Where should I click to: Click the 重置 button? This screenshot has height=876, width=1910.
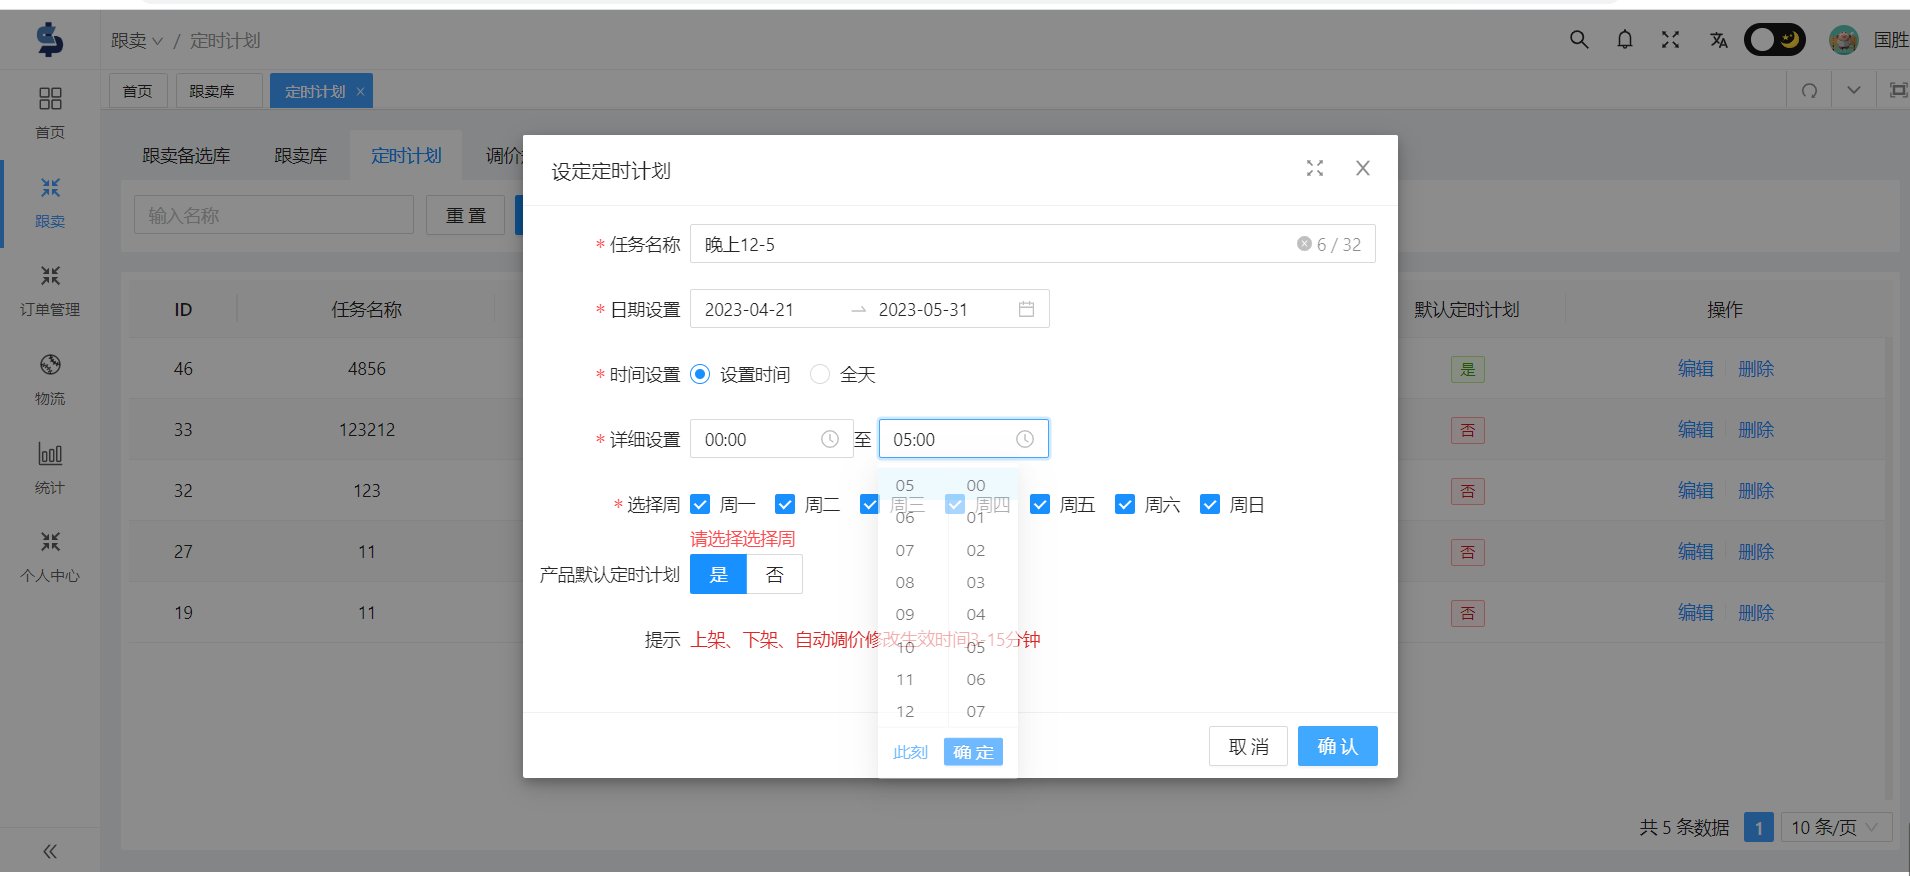pos(465,215)
